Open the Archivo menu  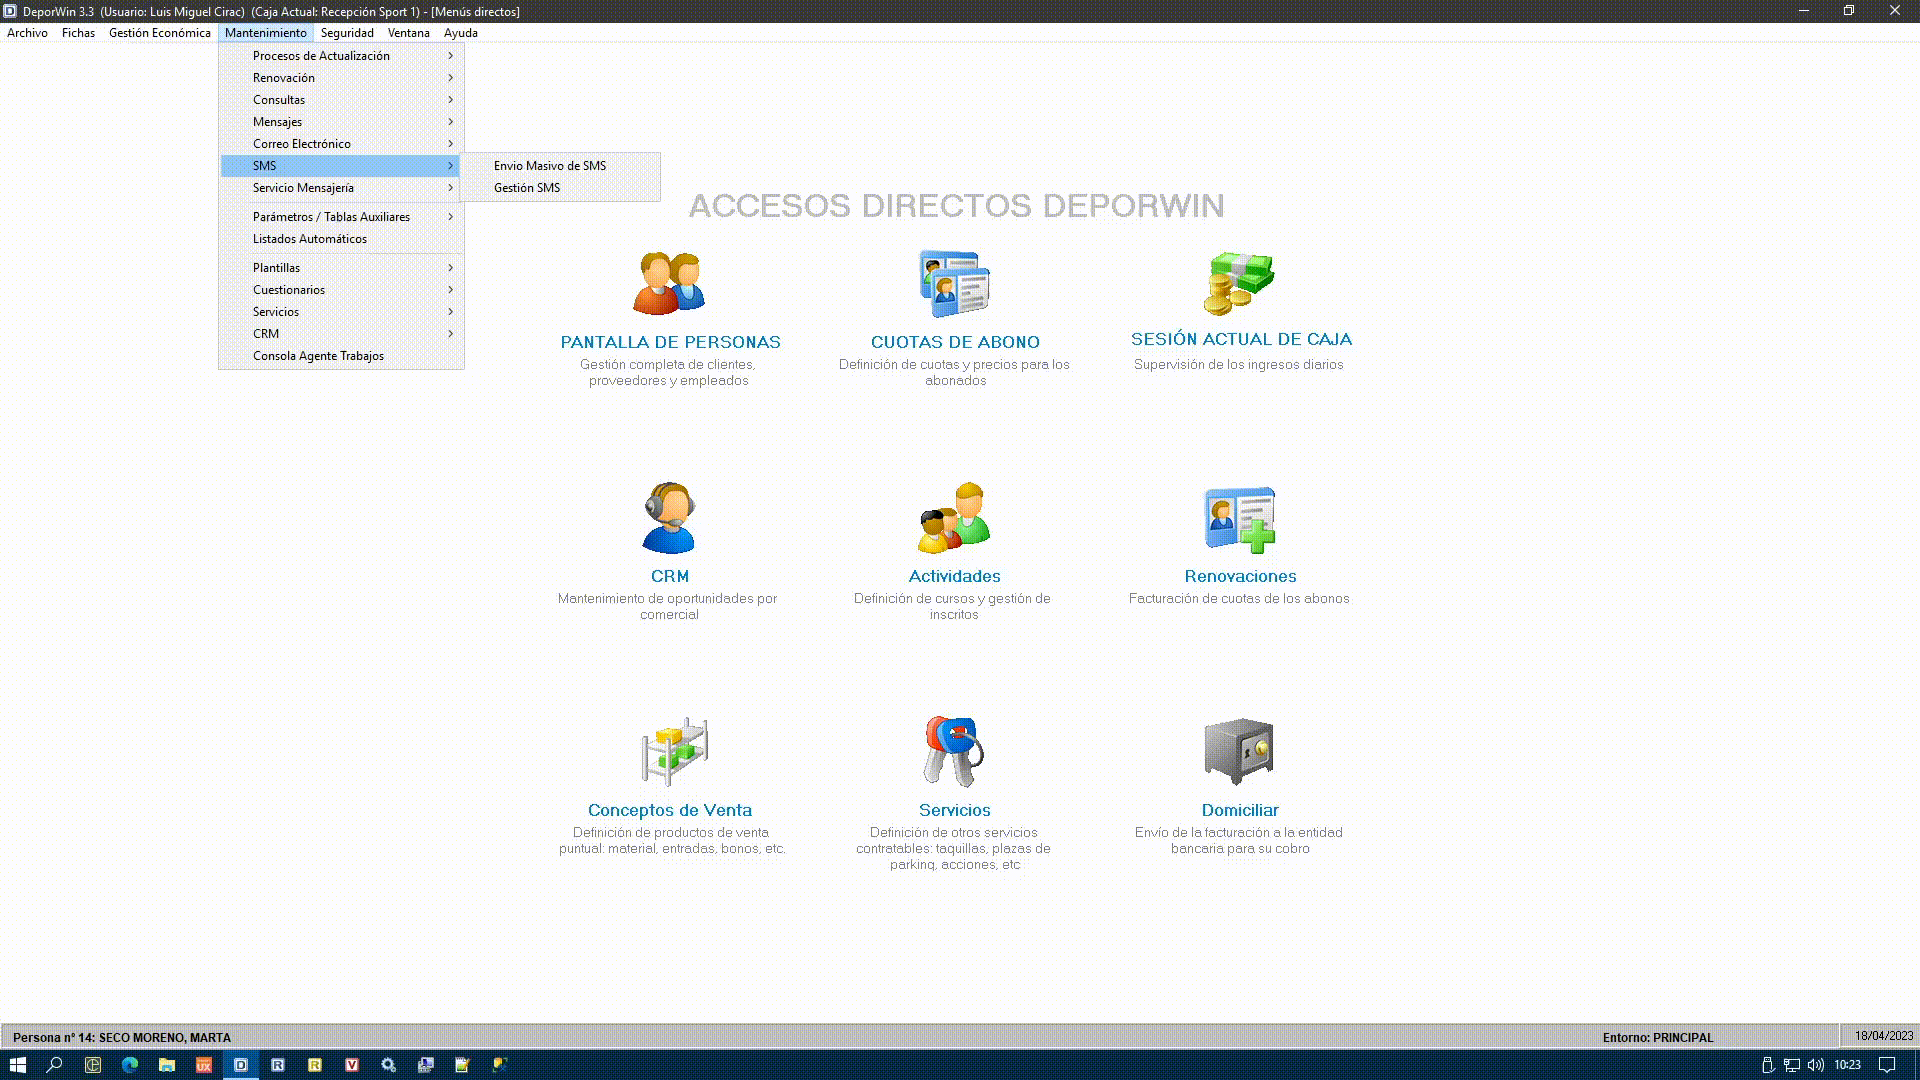[x=27, y=33]
